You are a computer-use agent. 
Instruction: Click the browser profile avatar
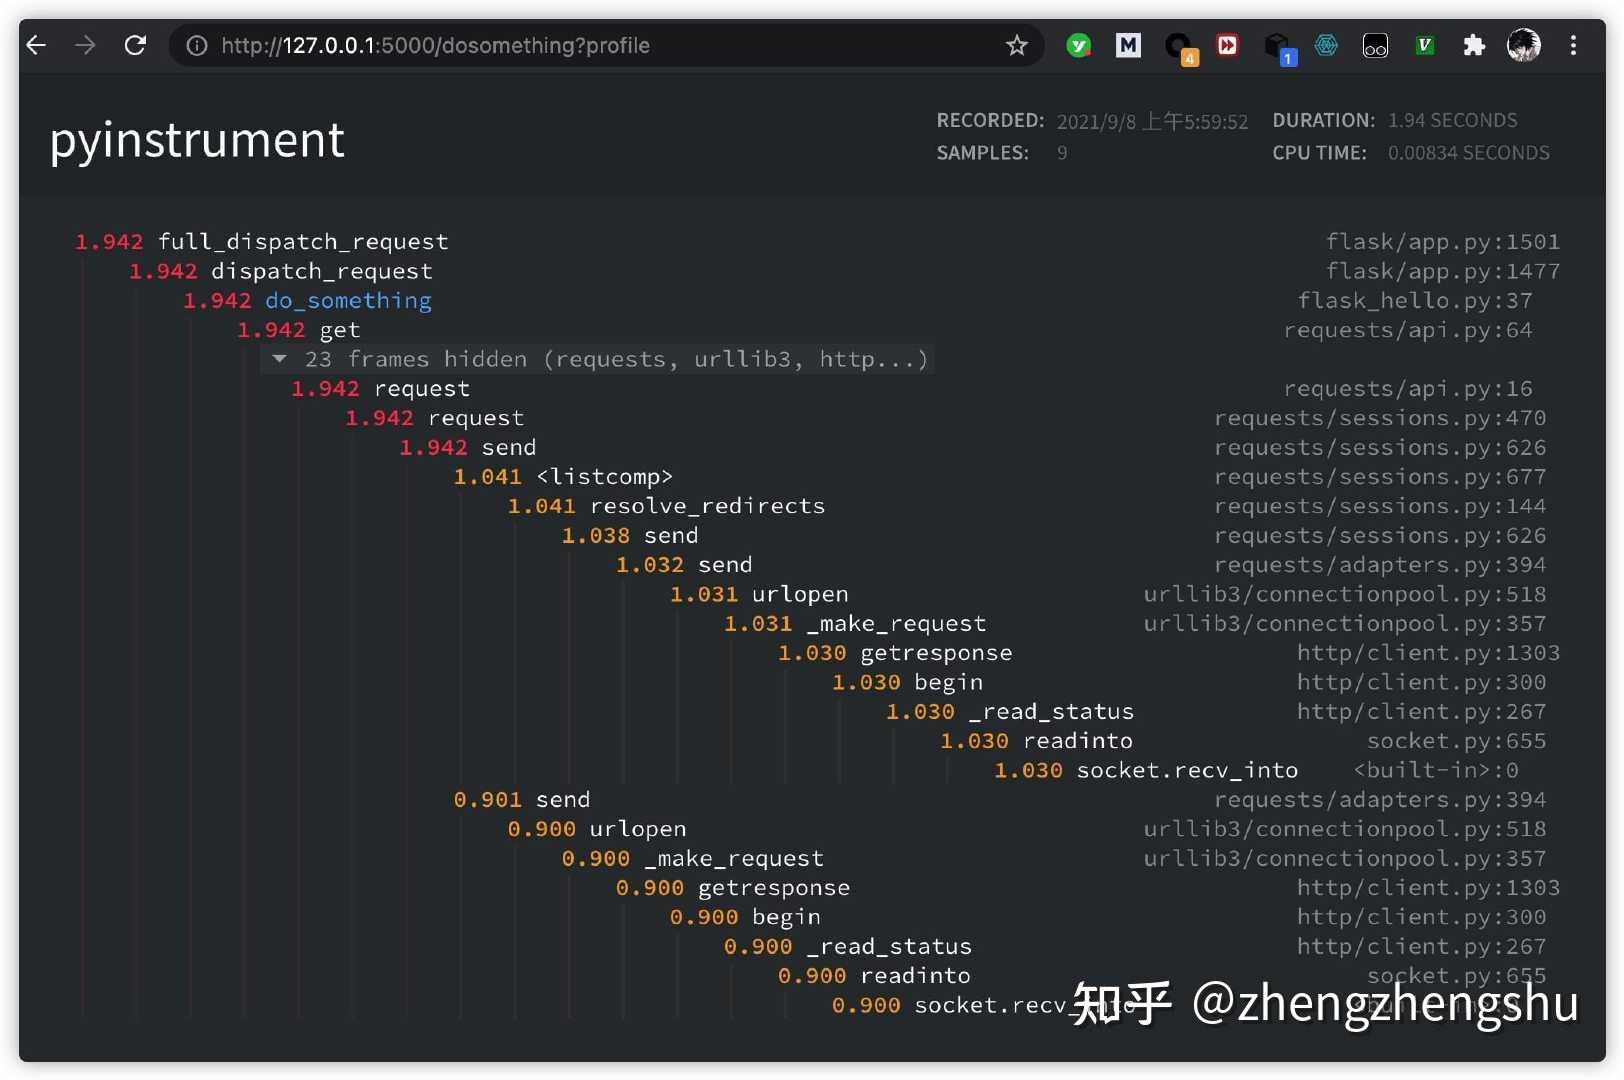click(x=1523, y=45)
